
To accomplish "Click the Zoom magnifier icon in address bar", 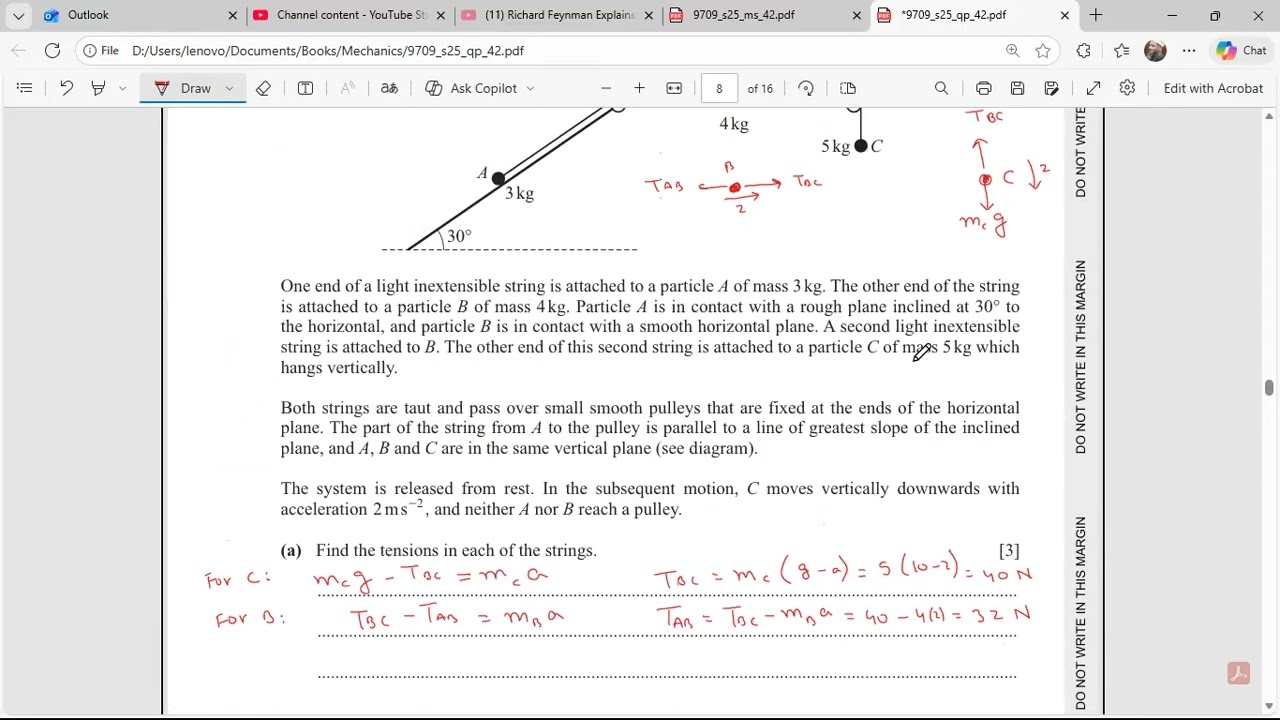I will [1012, 50].
